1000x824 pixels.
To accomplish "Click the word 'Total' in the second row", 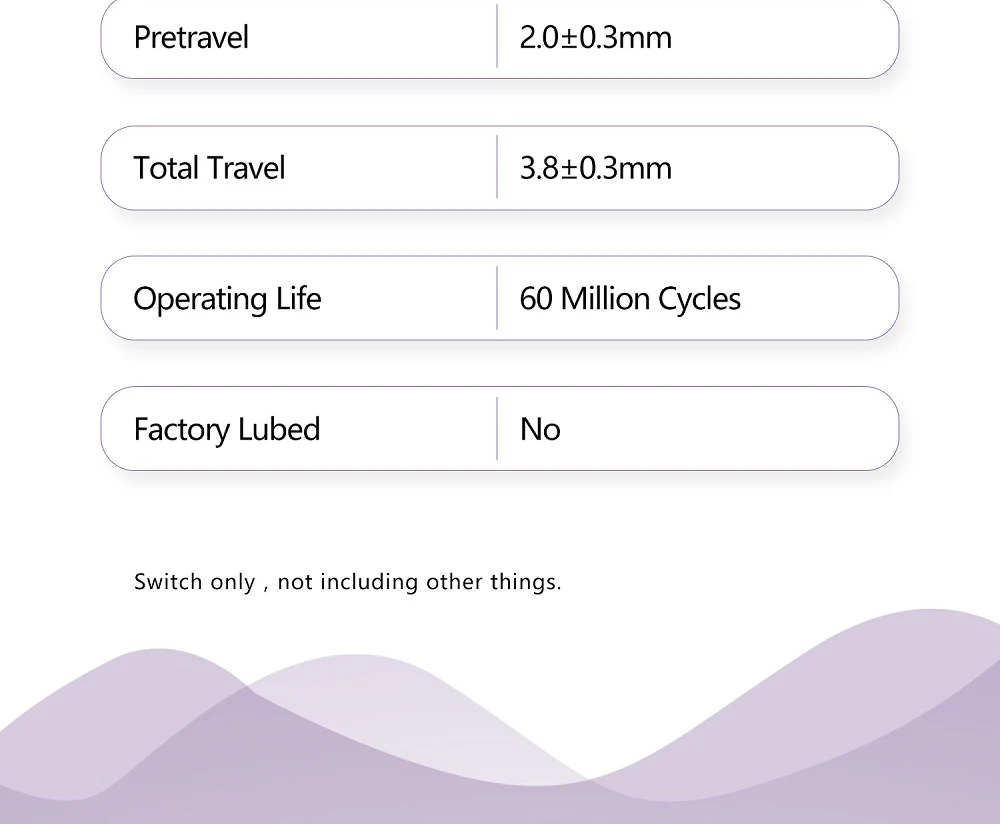I will point(166,168).
